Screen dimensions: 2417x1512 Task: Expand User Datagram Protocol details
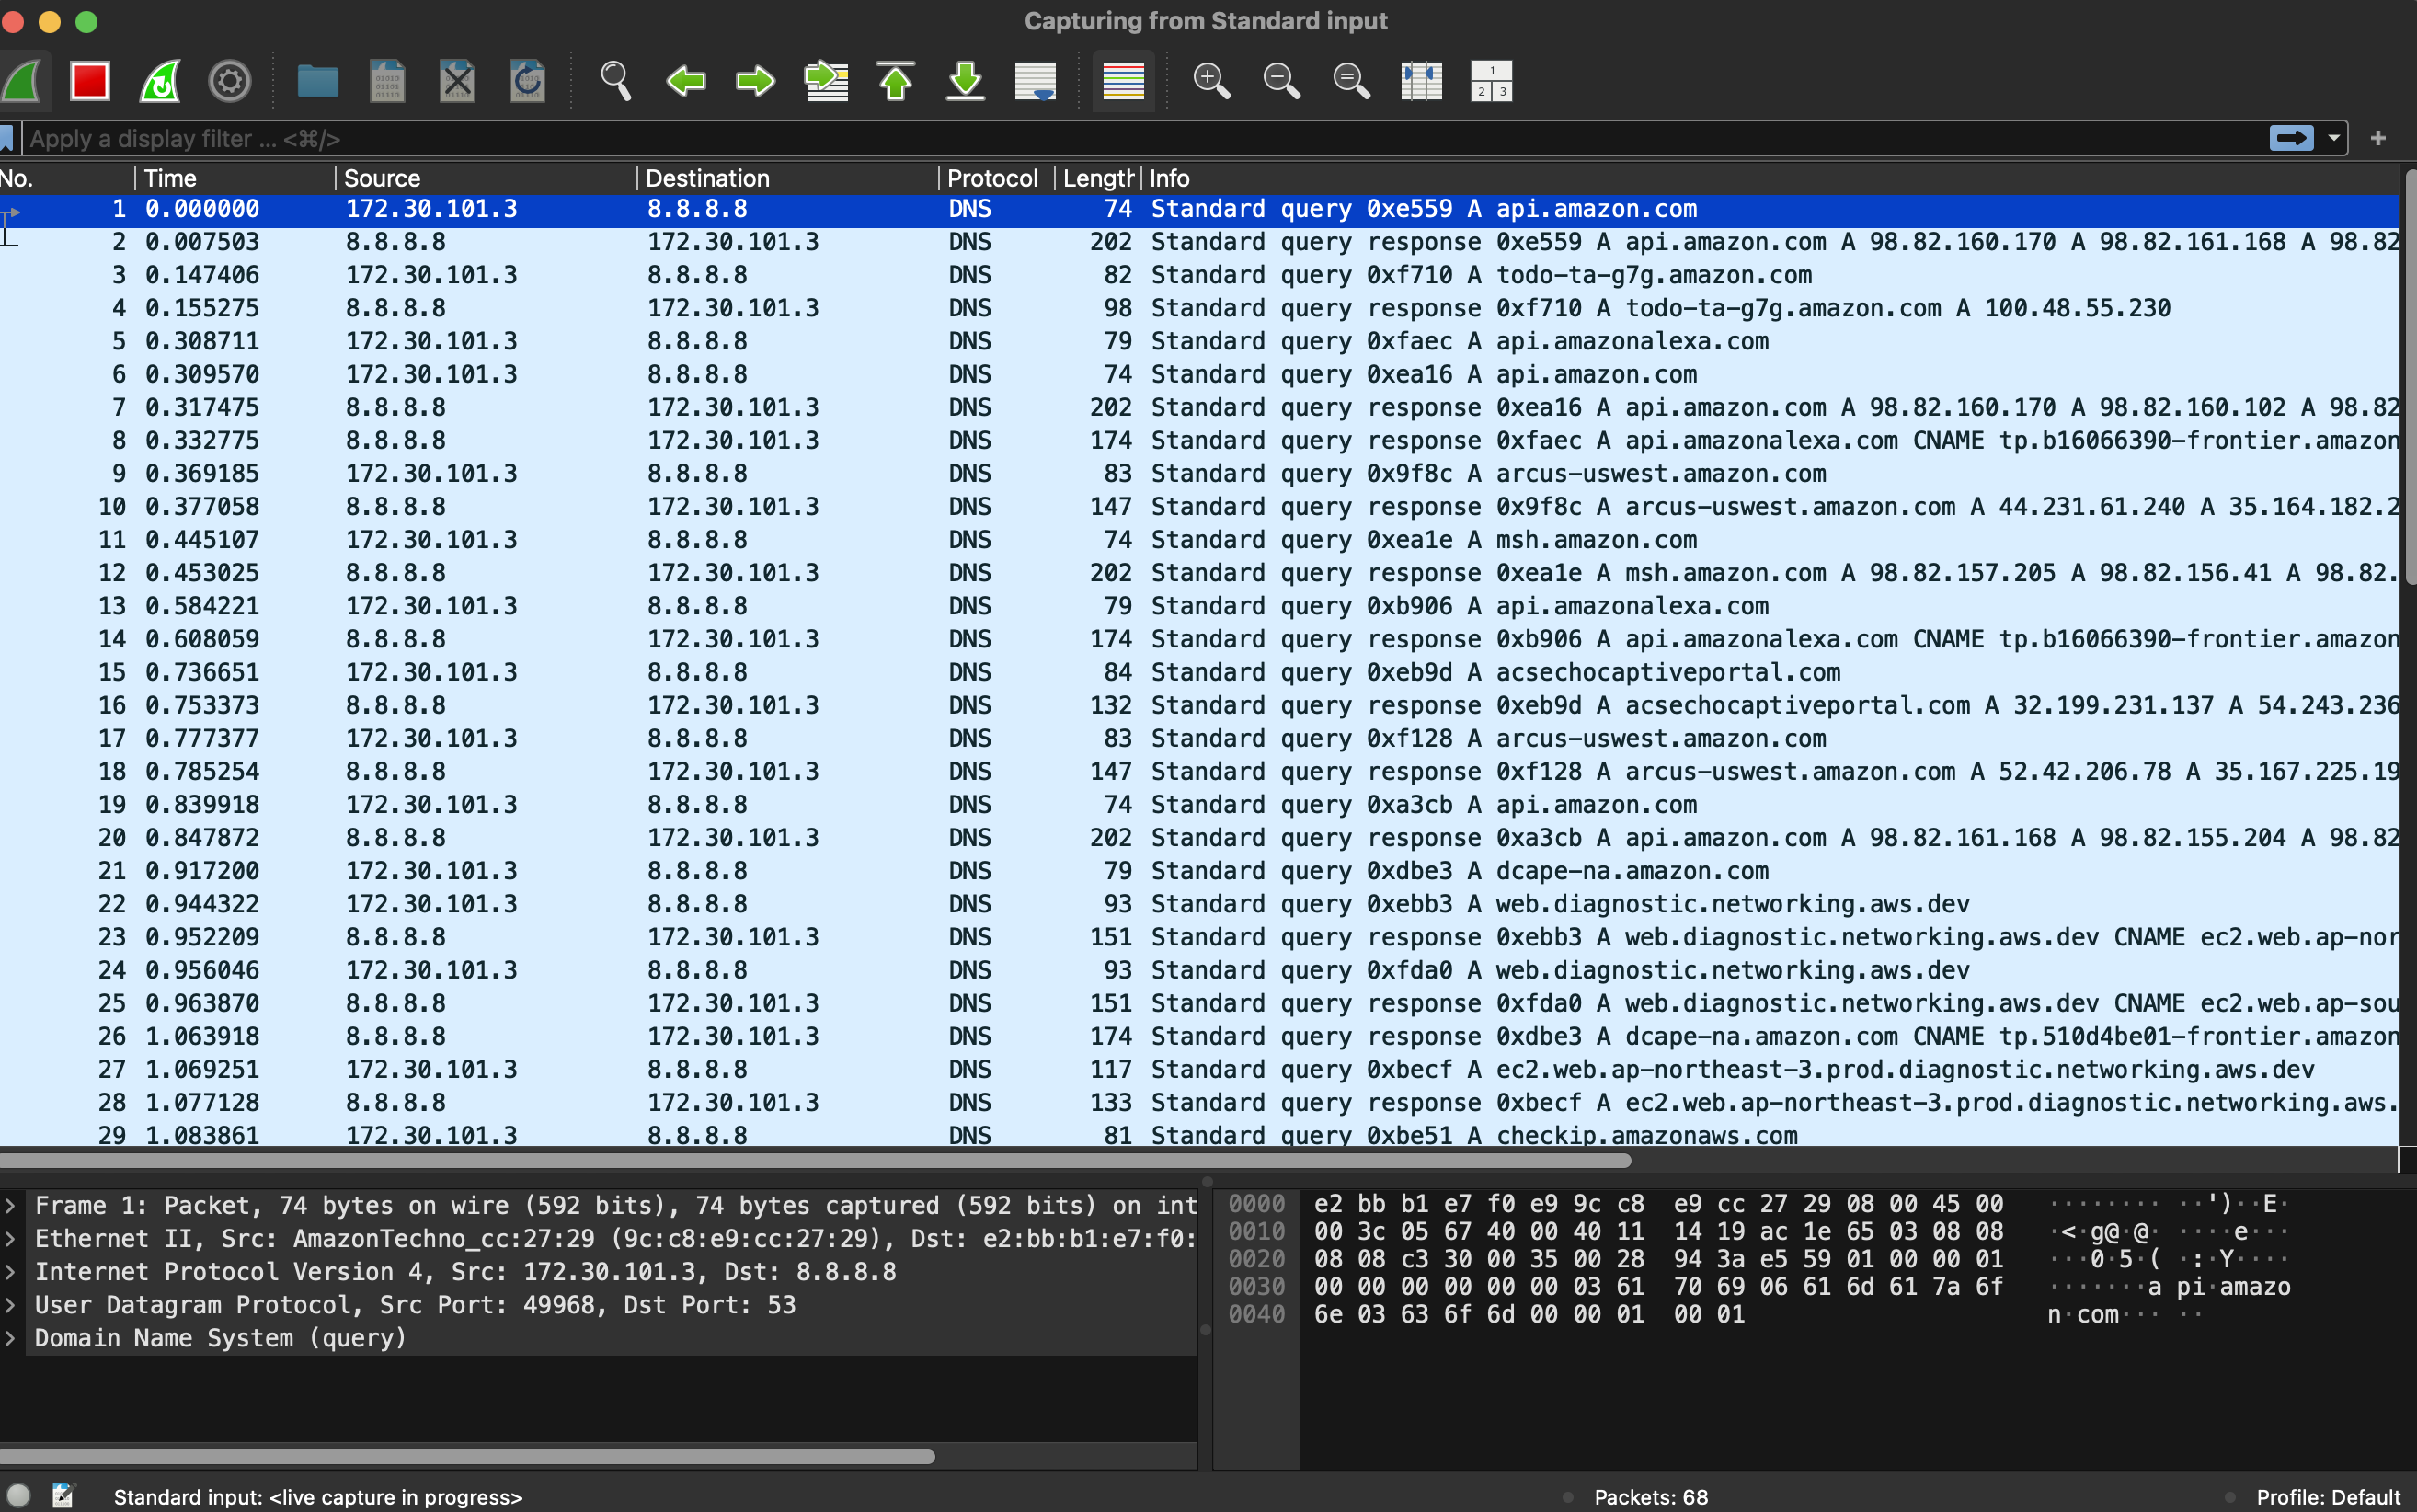coord(10,1305)
